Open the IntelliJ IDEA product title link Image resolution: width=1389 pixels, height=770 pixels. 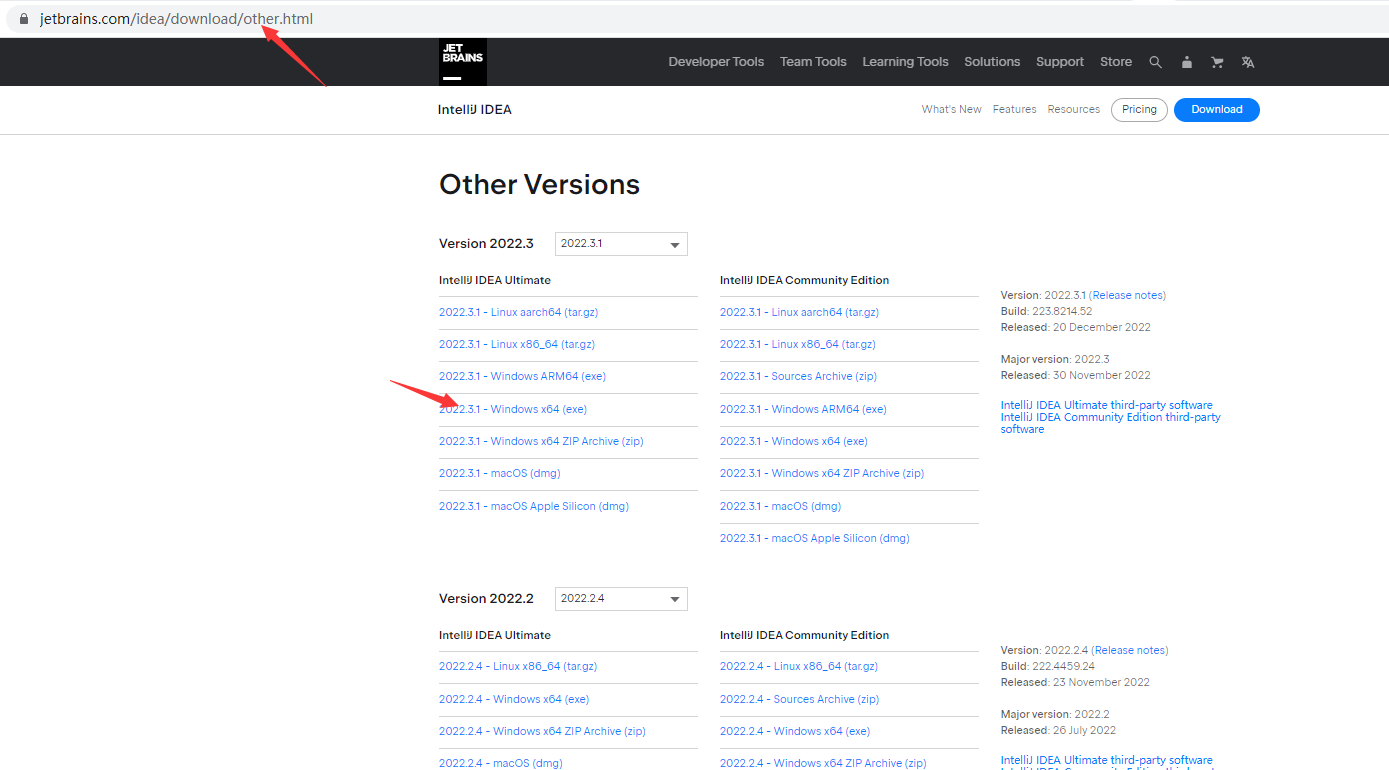(475, 110)
